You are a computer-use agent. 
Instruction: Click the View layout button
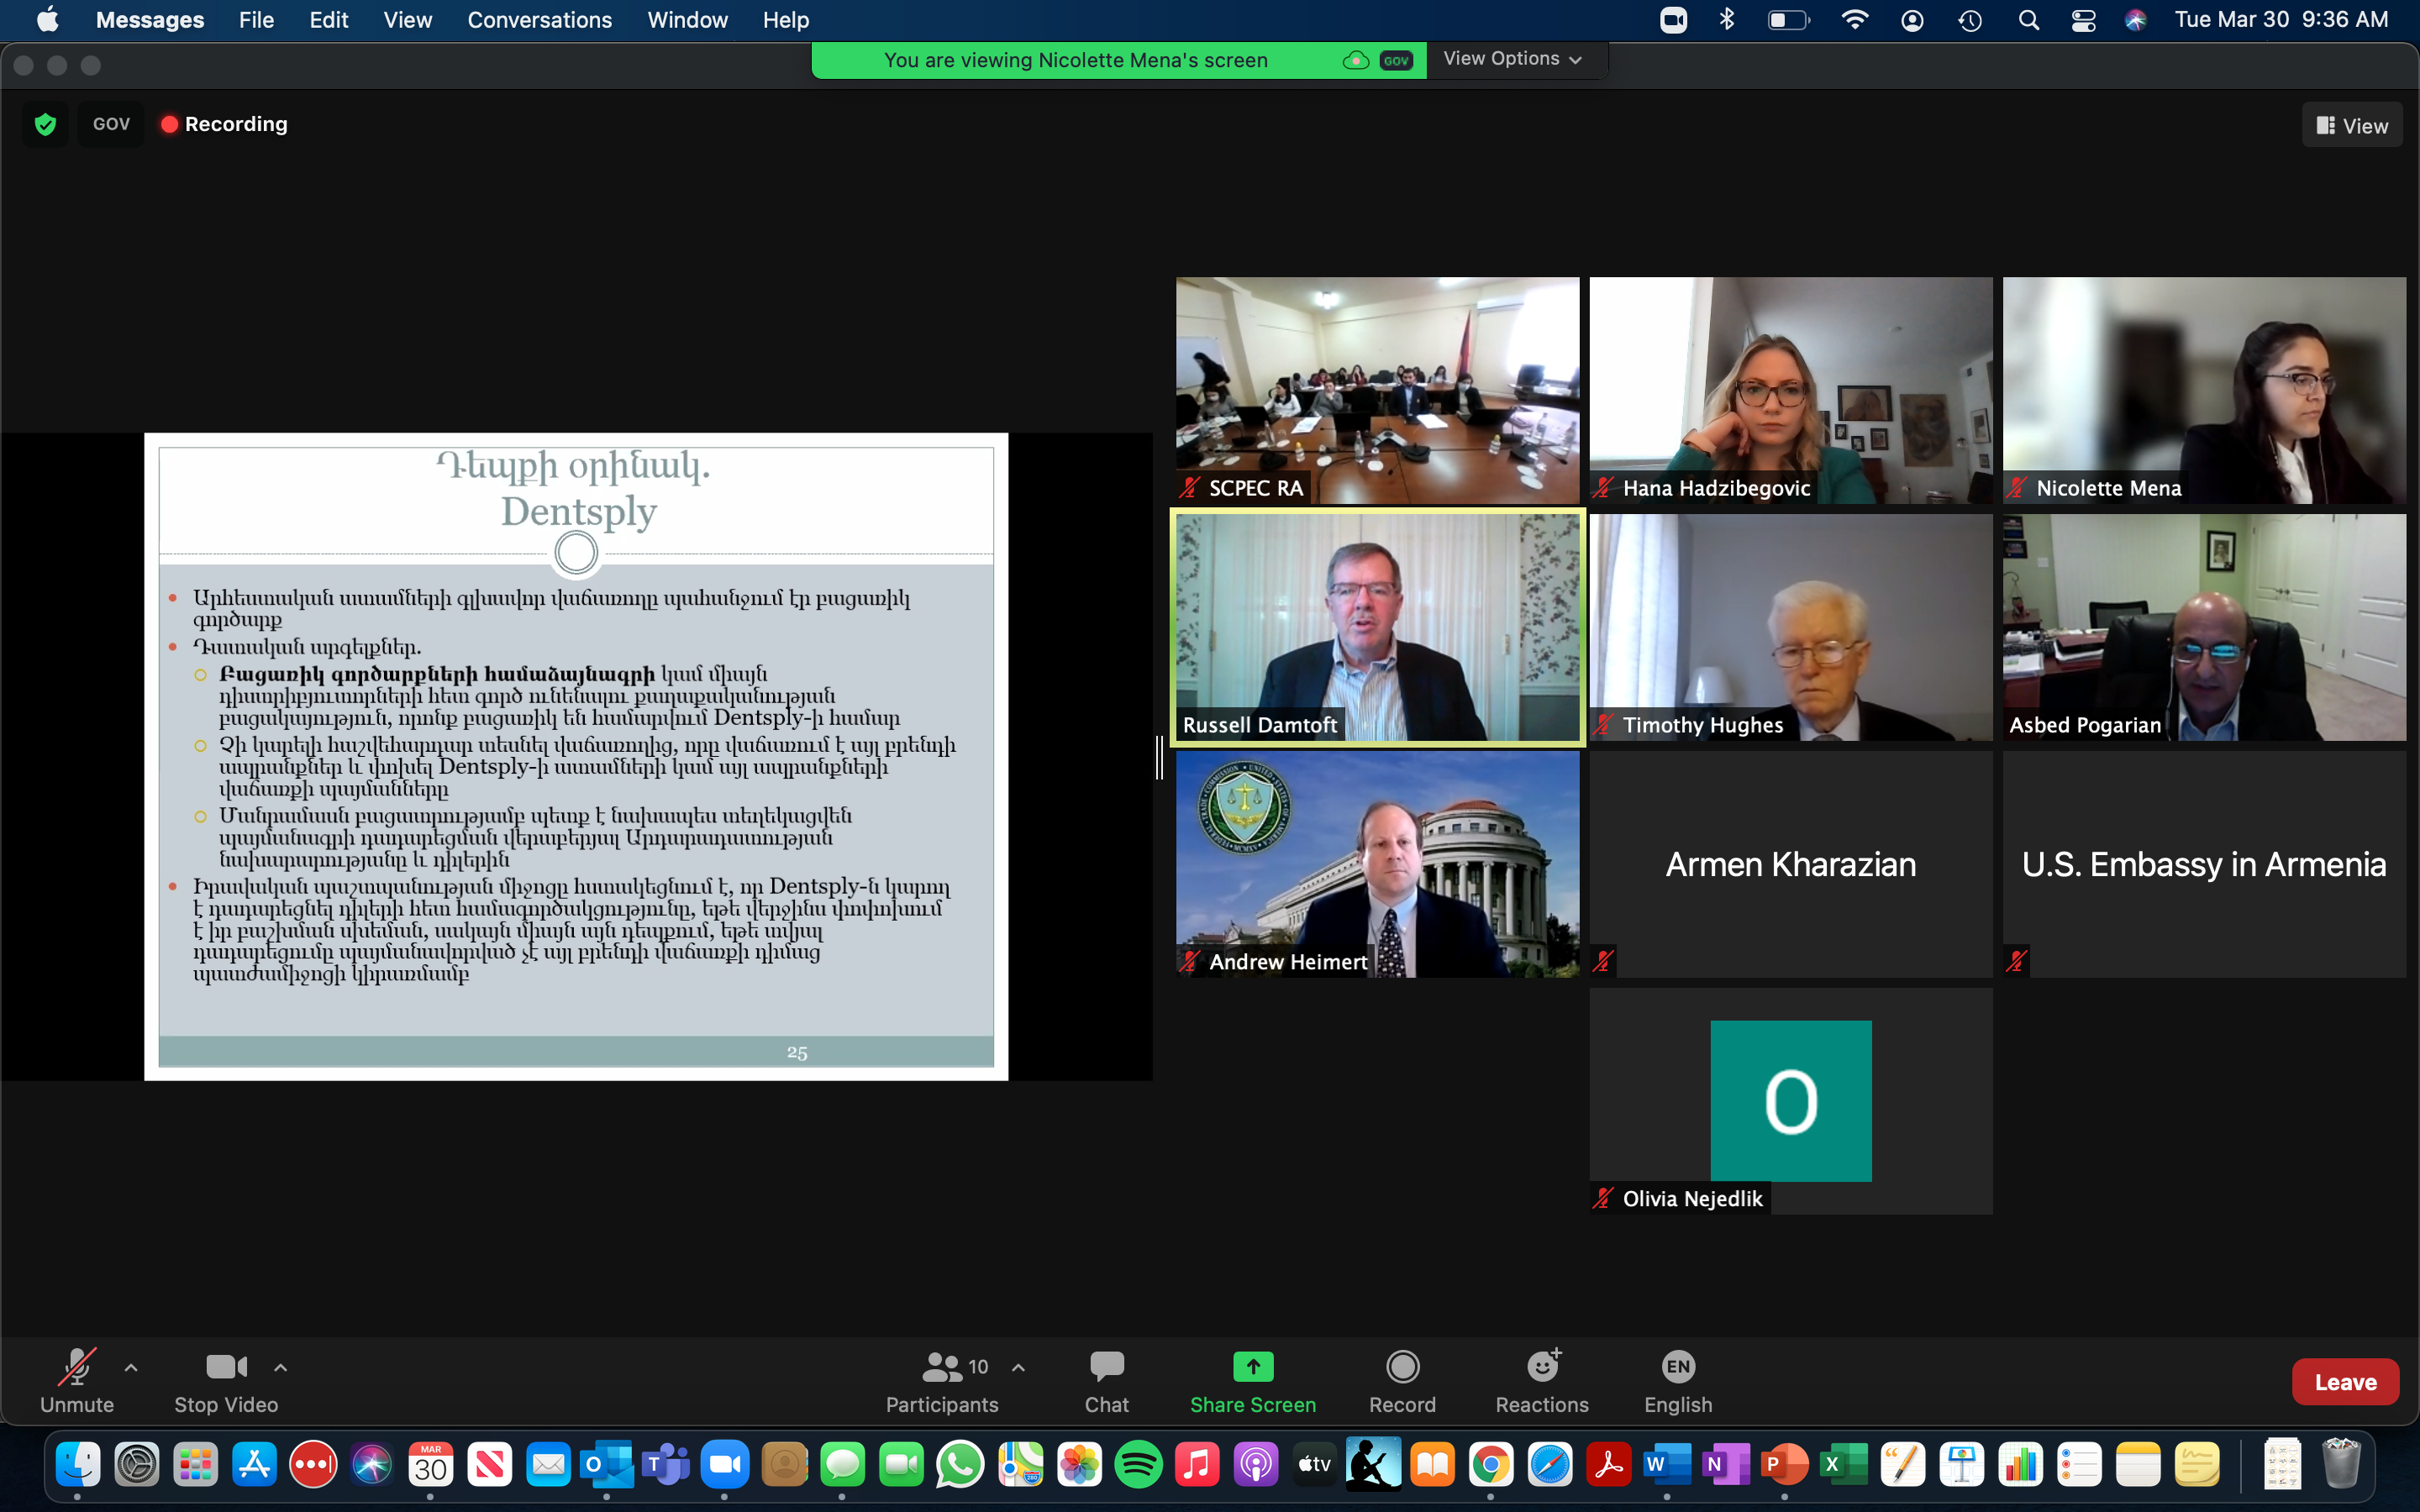(x=2351, y=126)
